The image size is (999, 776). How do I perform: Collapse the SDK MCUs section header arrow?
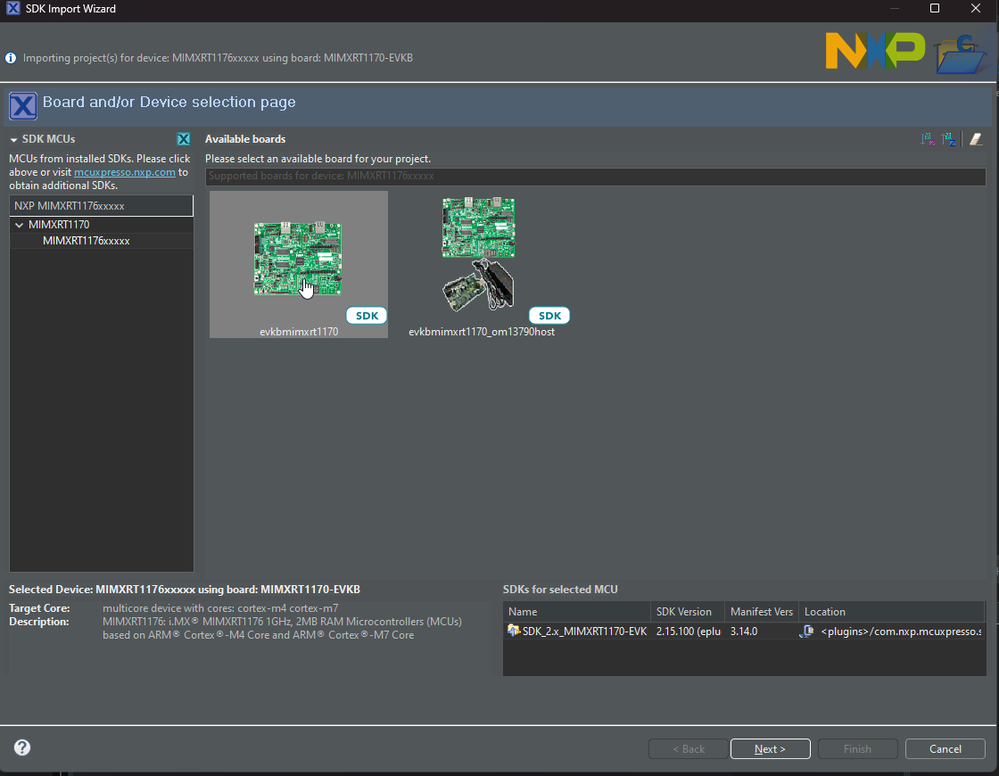pyautogui.click(x=12, y=139)
